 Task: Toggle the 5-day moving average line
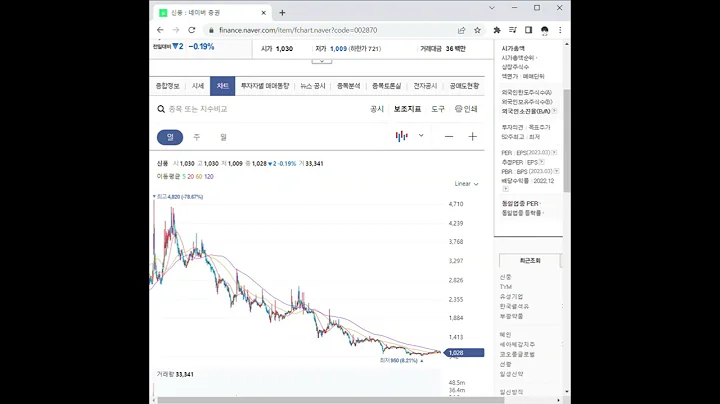pos(184,177)
